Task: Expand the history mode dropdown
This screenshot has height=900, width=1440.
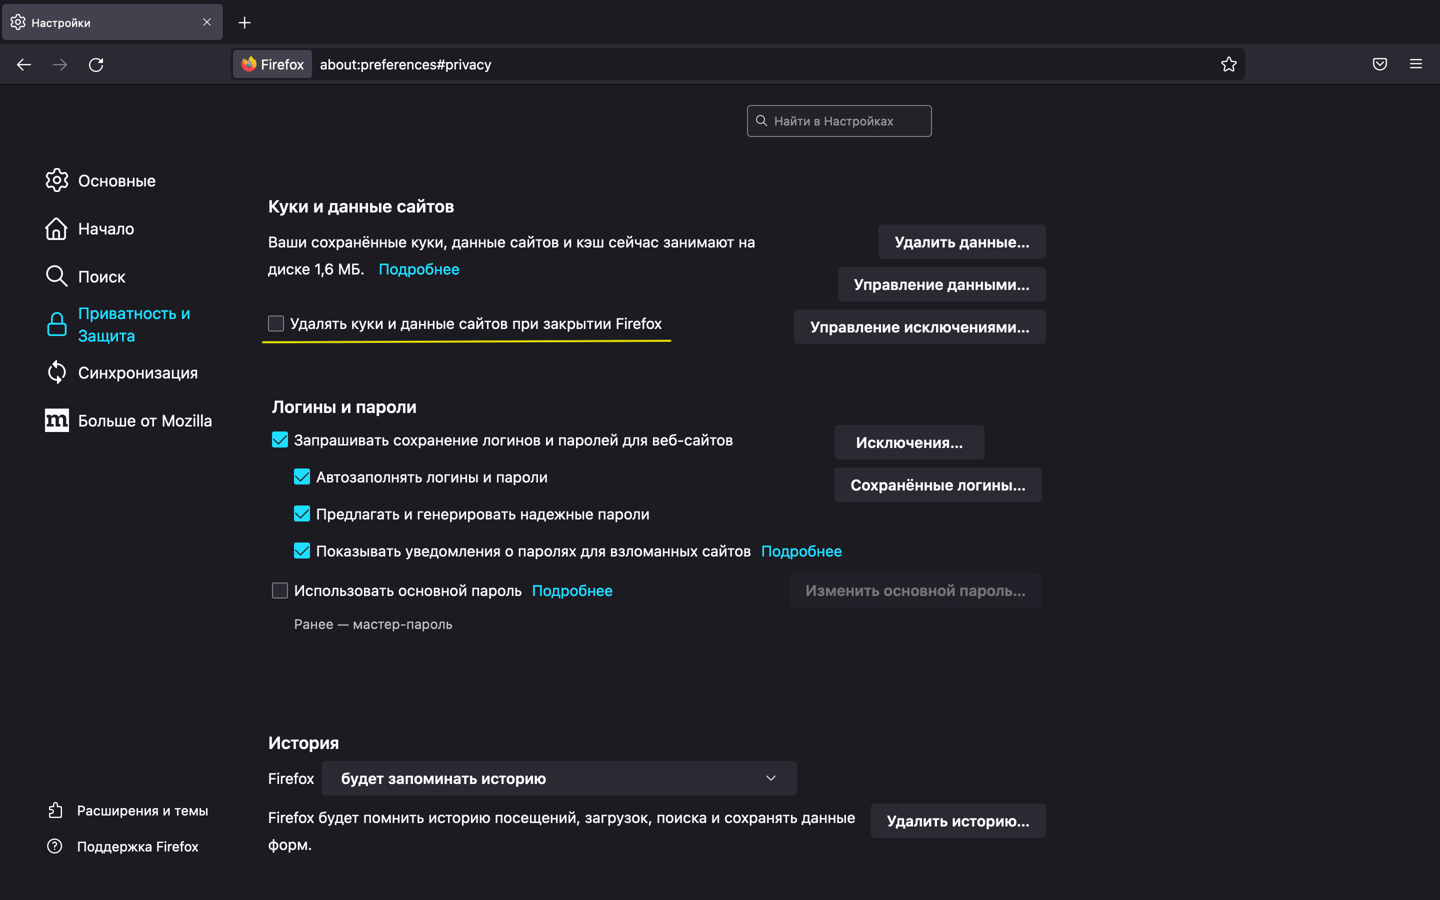Action: [x=559, y=778]
